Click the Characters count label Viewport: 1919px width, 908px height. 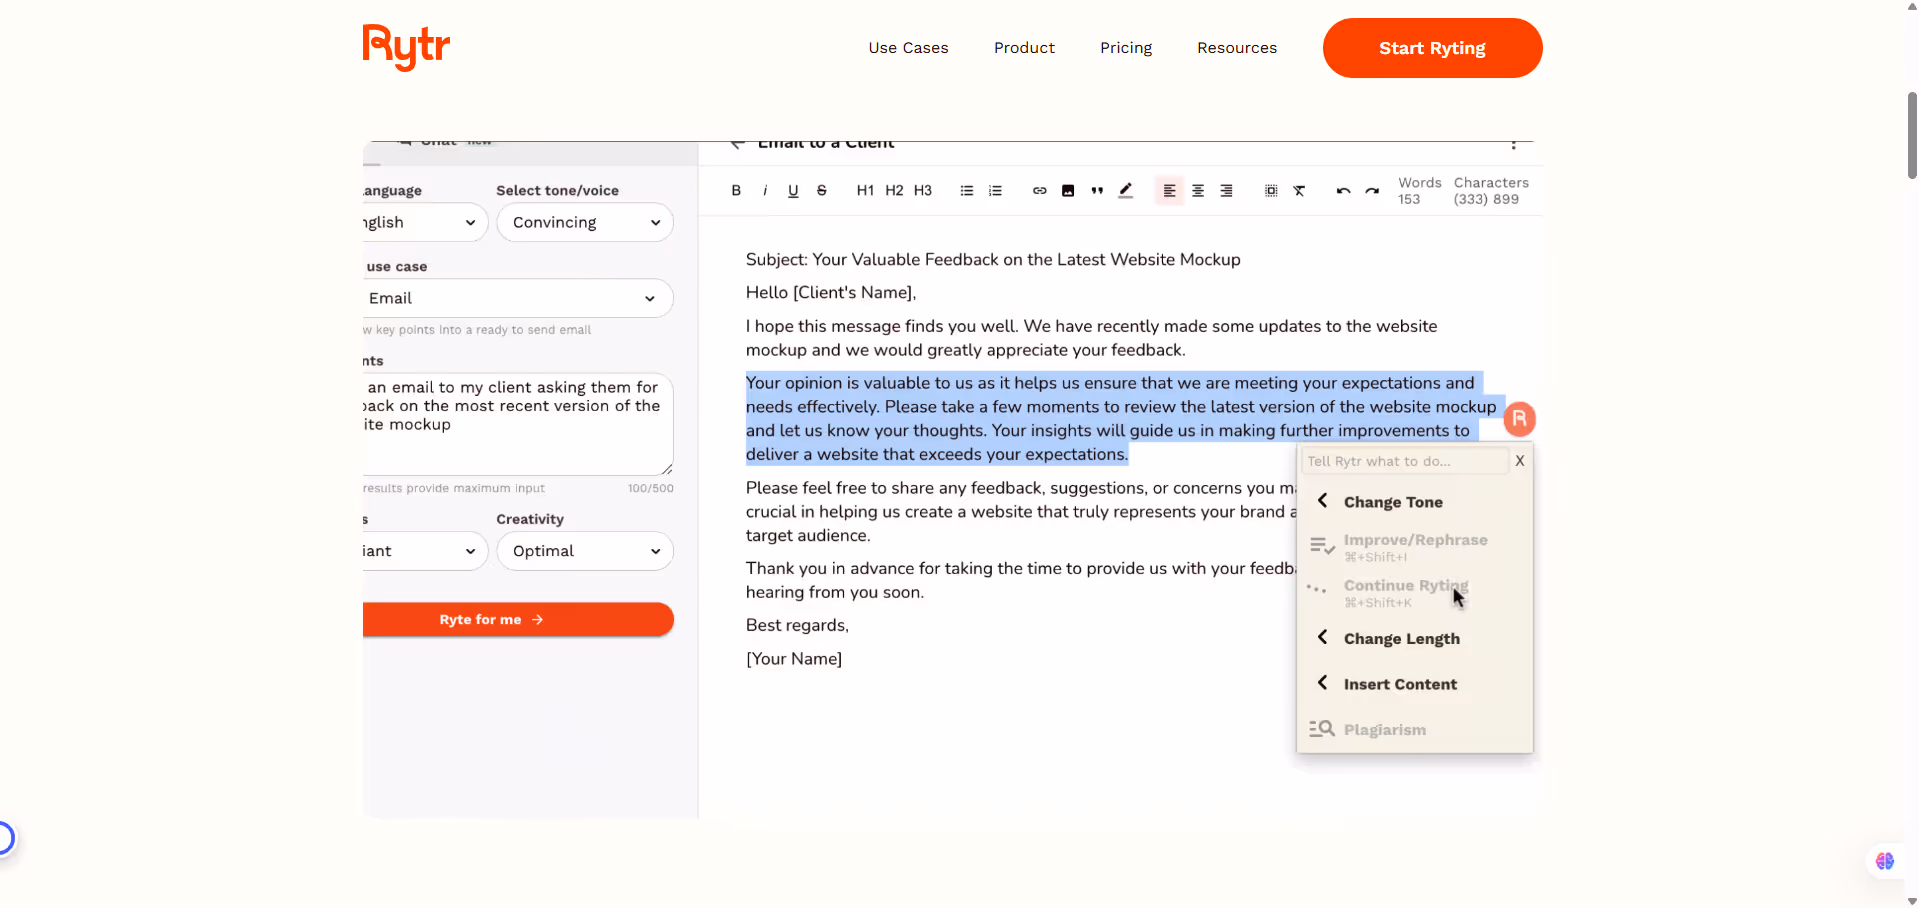tap(1491, 183)
